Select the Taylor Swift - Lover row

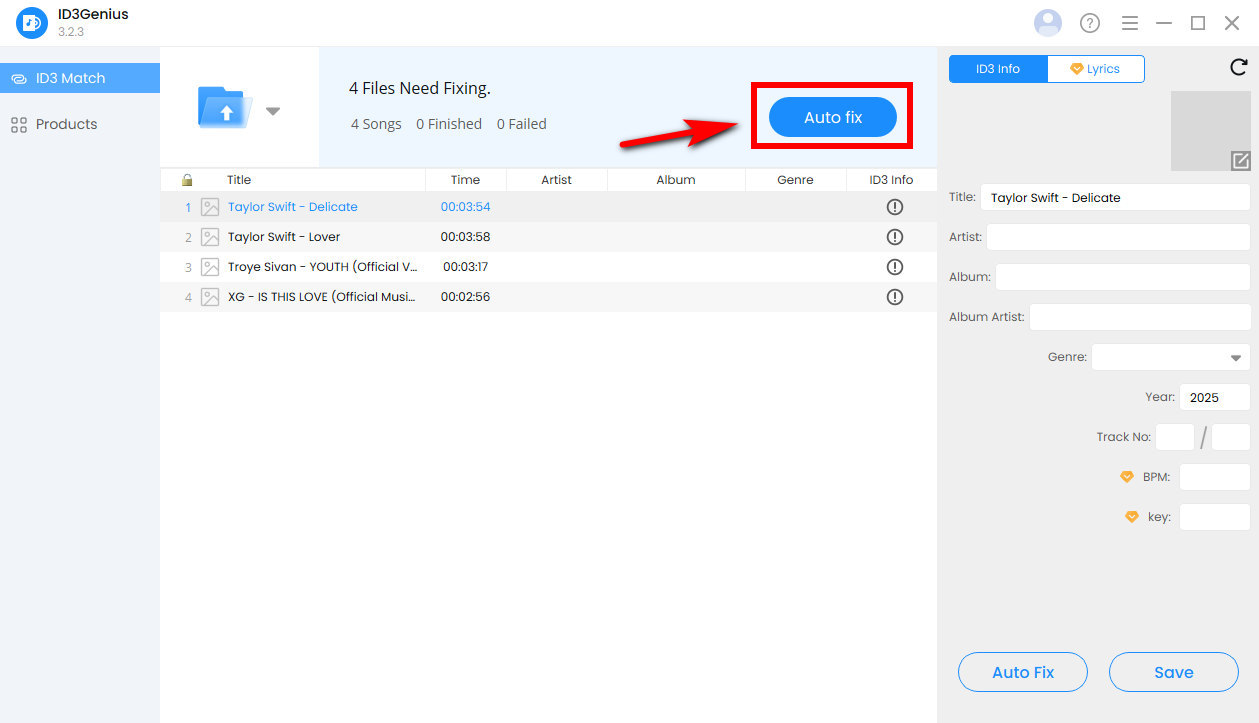[x=548, y=237]
